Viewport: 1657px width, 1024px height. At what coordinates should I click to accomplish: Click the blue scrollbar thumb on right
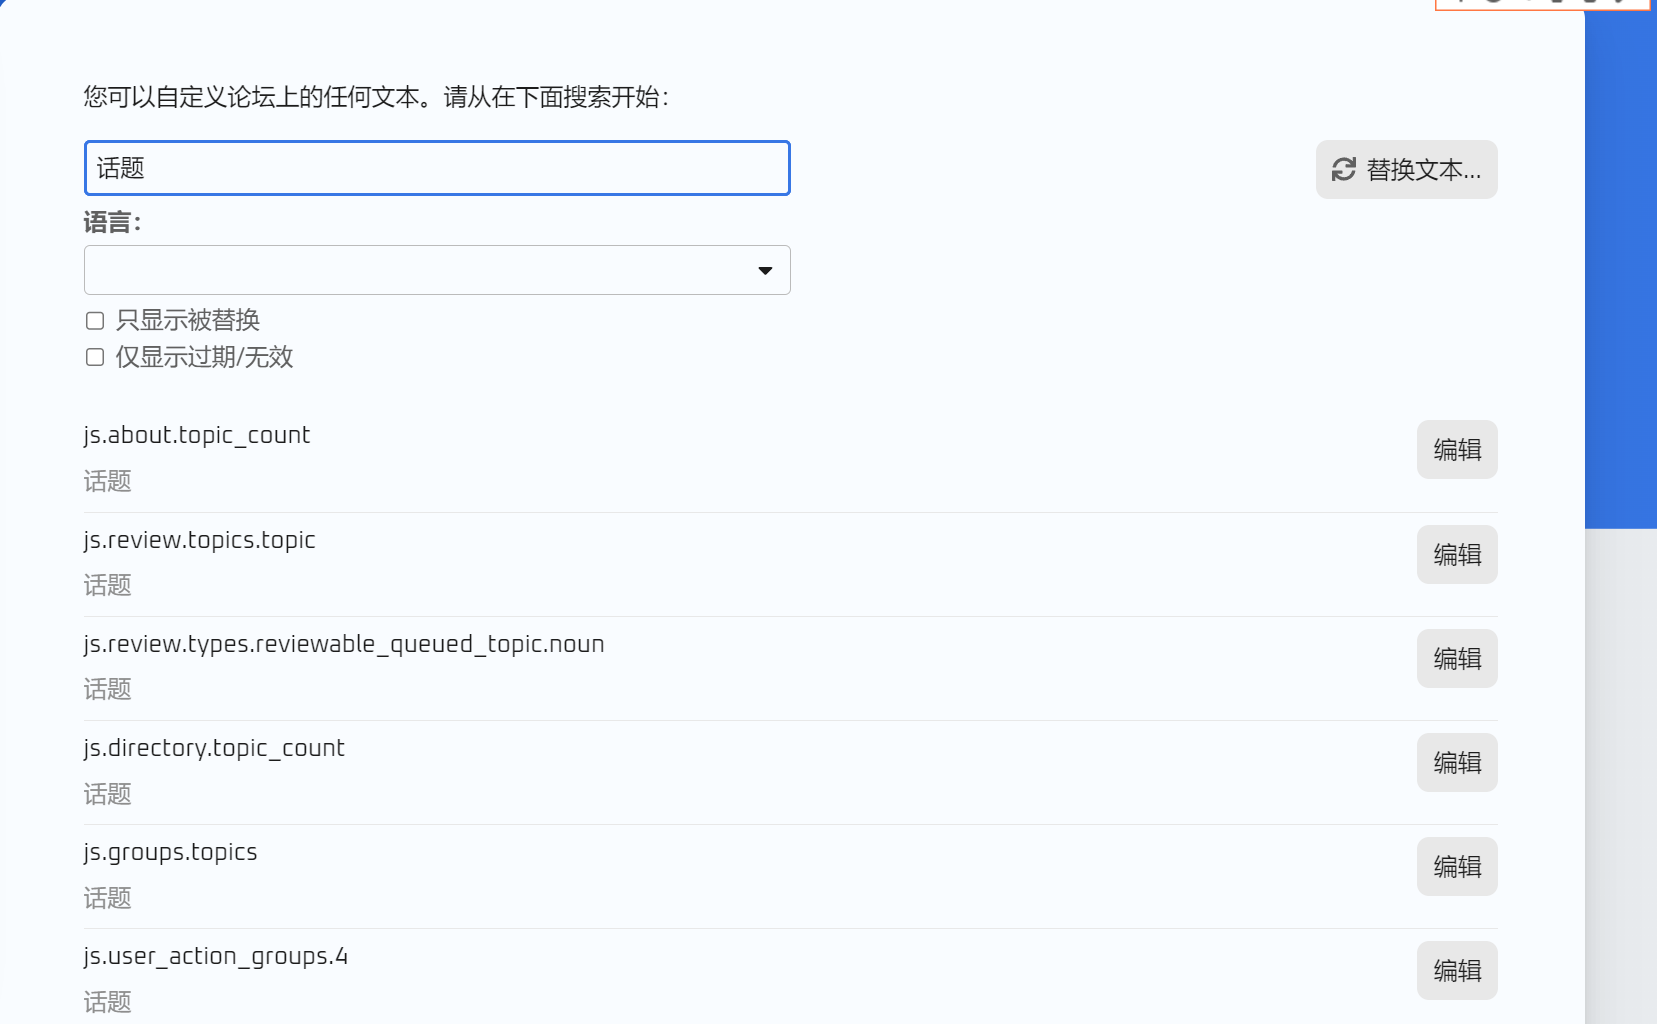(1621, 264)
